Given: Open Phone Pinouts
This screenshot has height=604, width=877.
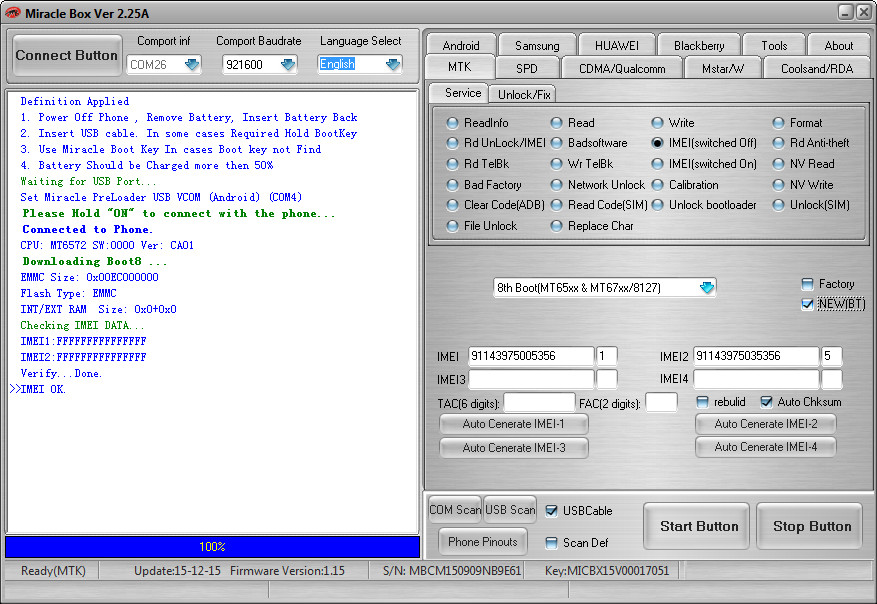Looking at the screenshot, I should click(483, 541).
